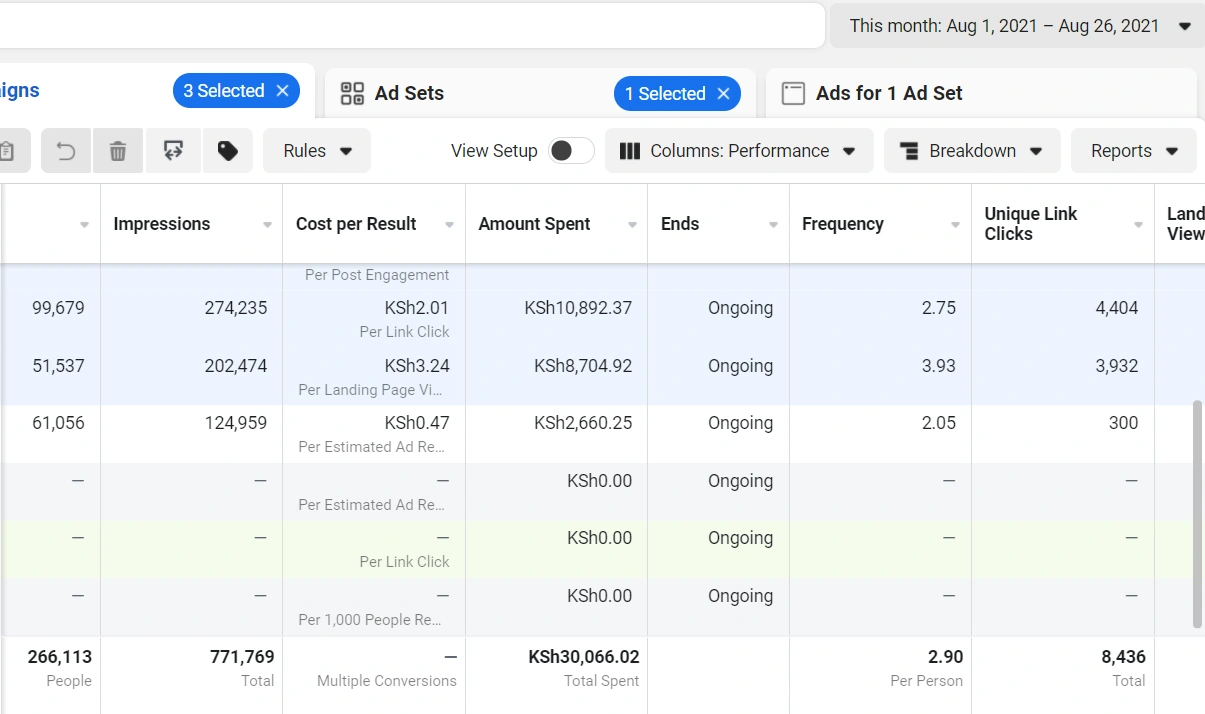Image resolution: width=1205 pixels, height=714 pixels.
Task: Click the KSh10,892.37 amount cell
Action: [x=578, y=308]
